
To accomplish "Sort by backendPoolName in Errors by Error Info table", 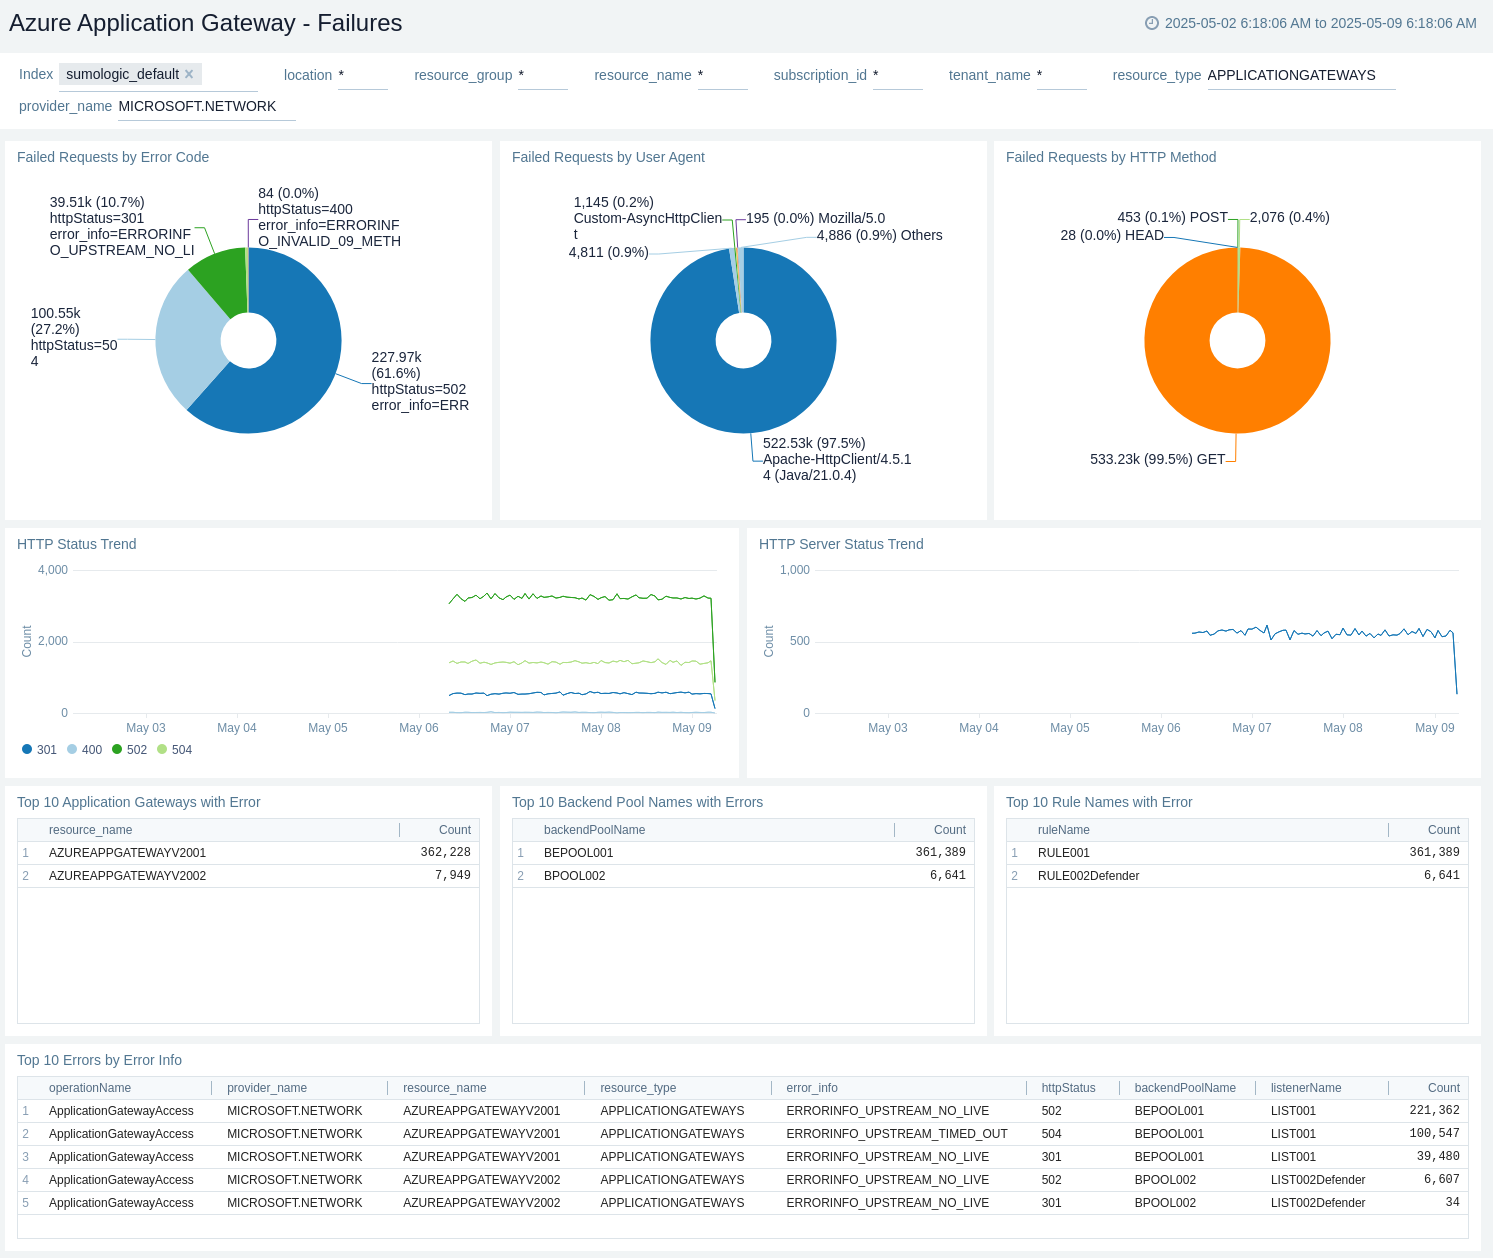I will point(1185,1088).
